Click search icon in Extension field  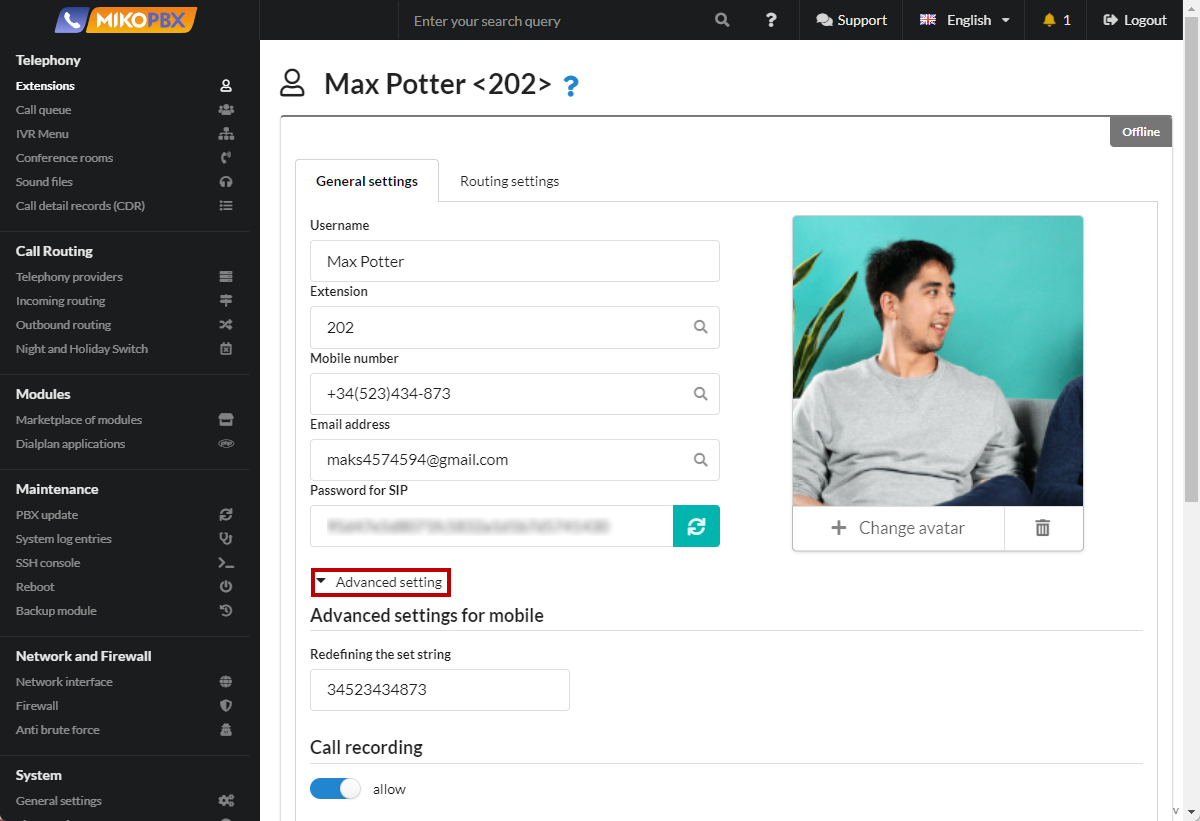(x=701, y=327)
